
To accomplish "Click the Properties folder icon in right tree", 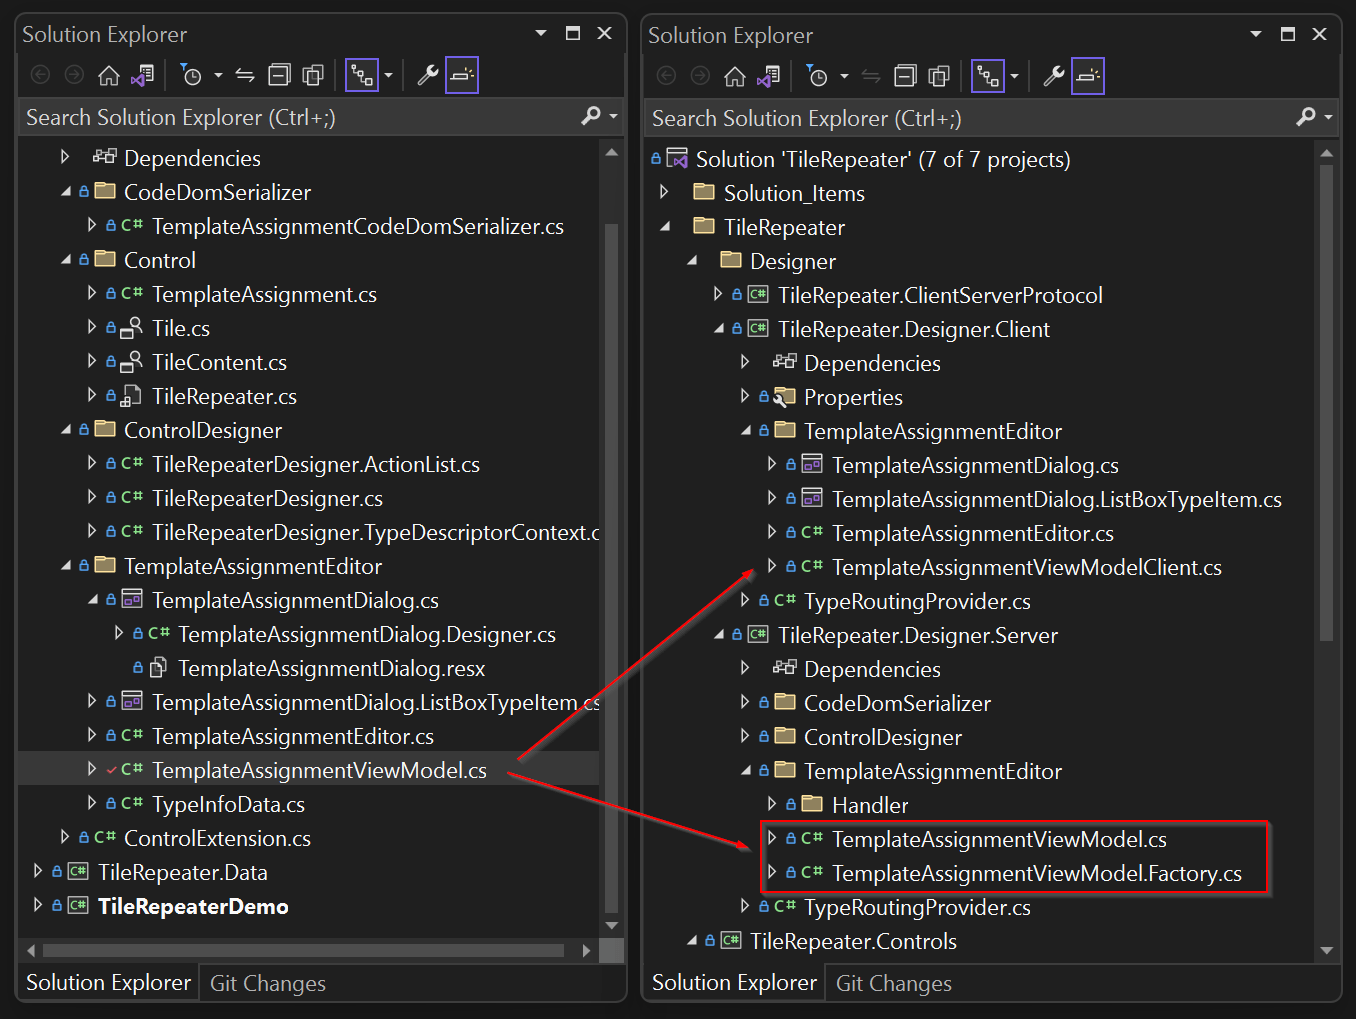I will pyautogui.click(x=785, y=397).
